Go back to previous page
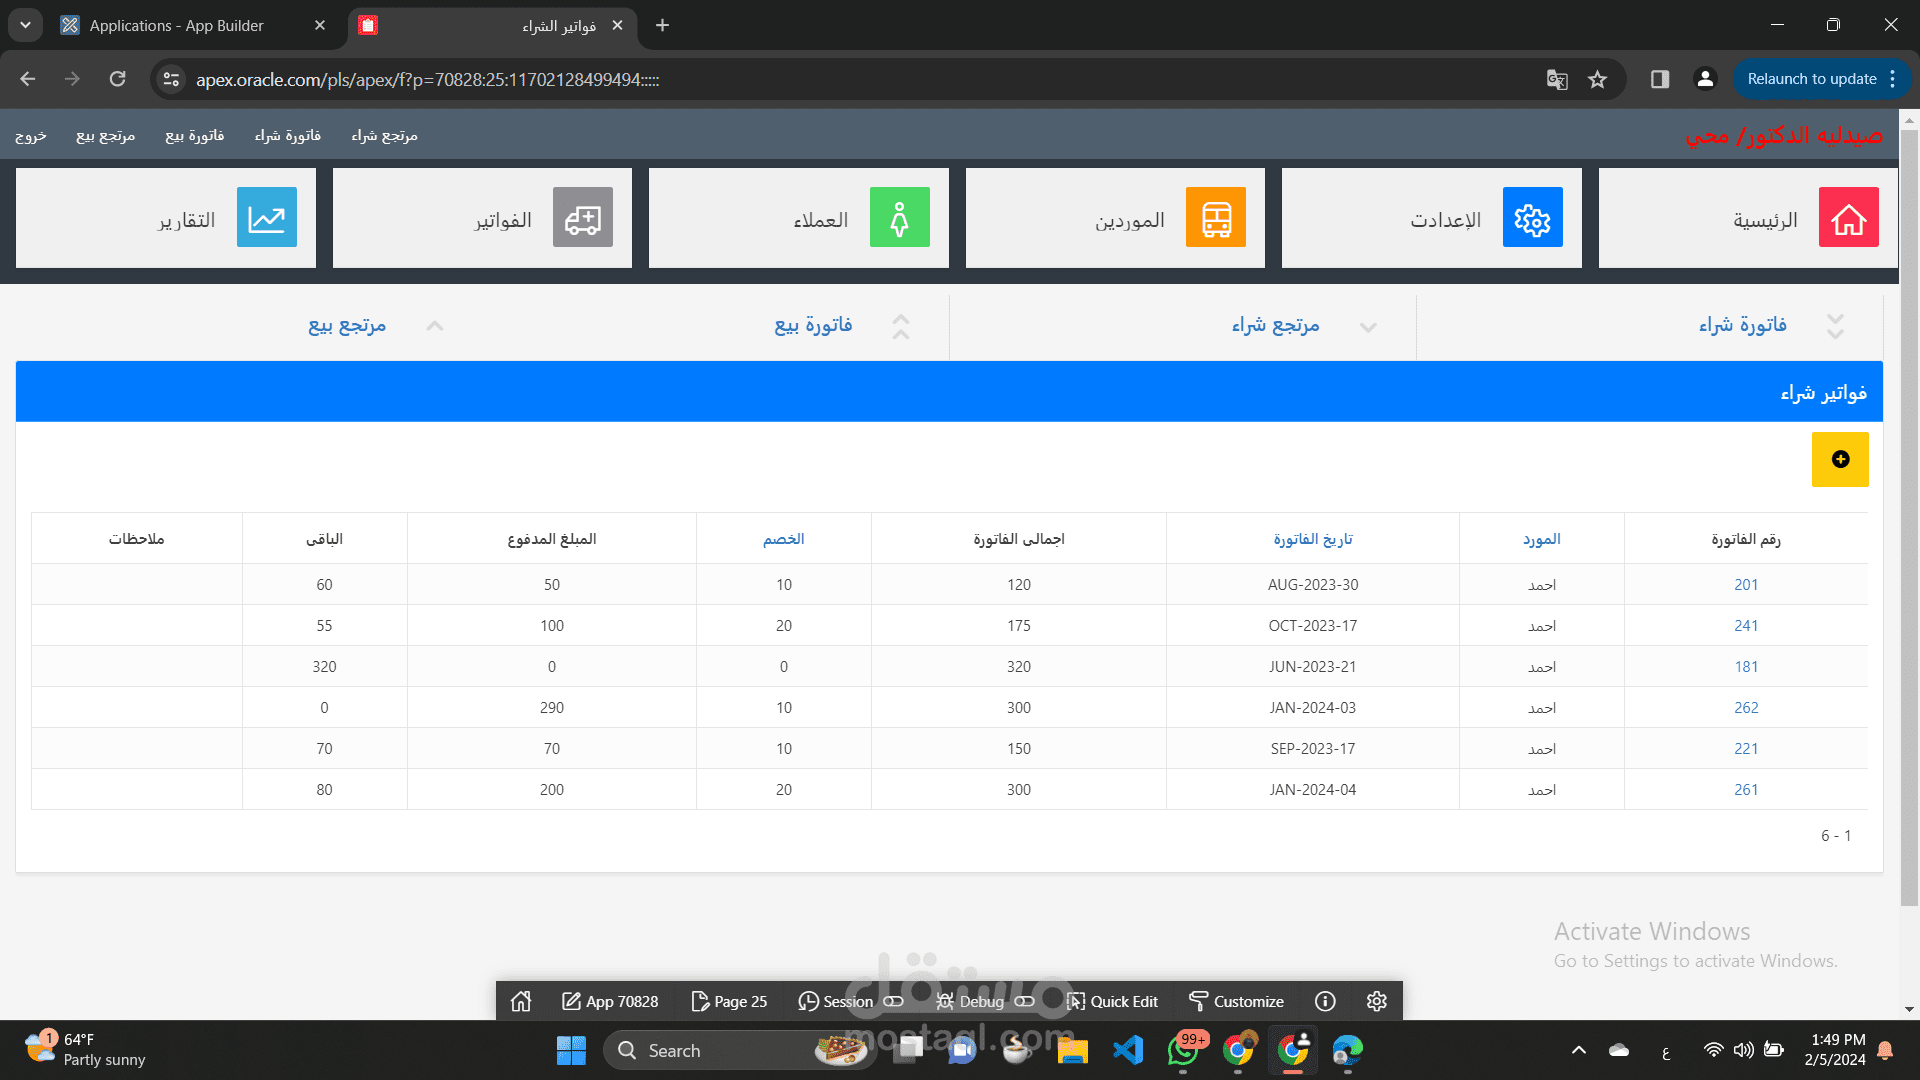This screenshot has height=1080, width=1920. pos(28,79)
